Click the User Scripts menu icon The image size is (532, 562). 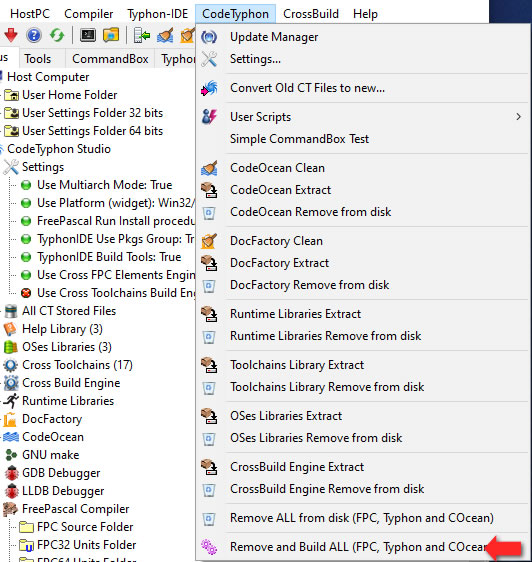(x=209, y=117)
